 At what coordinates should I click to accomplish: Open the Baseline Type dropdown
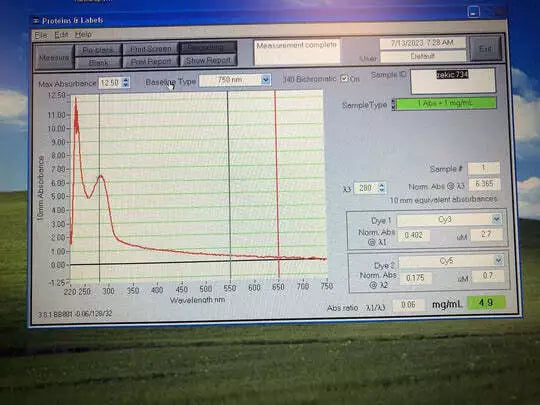(265, 80)
